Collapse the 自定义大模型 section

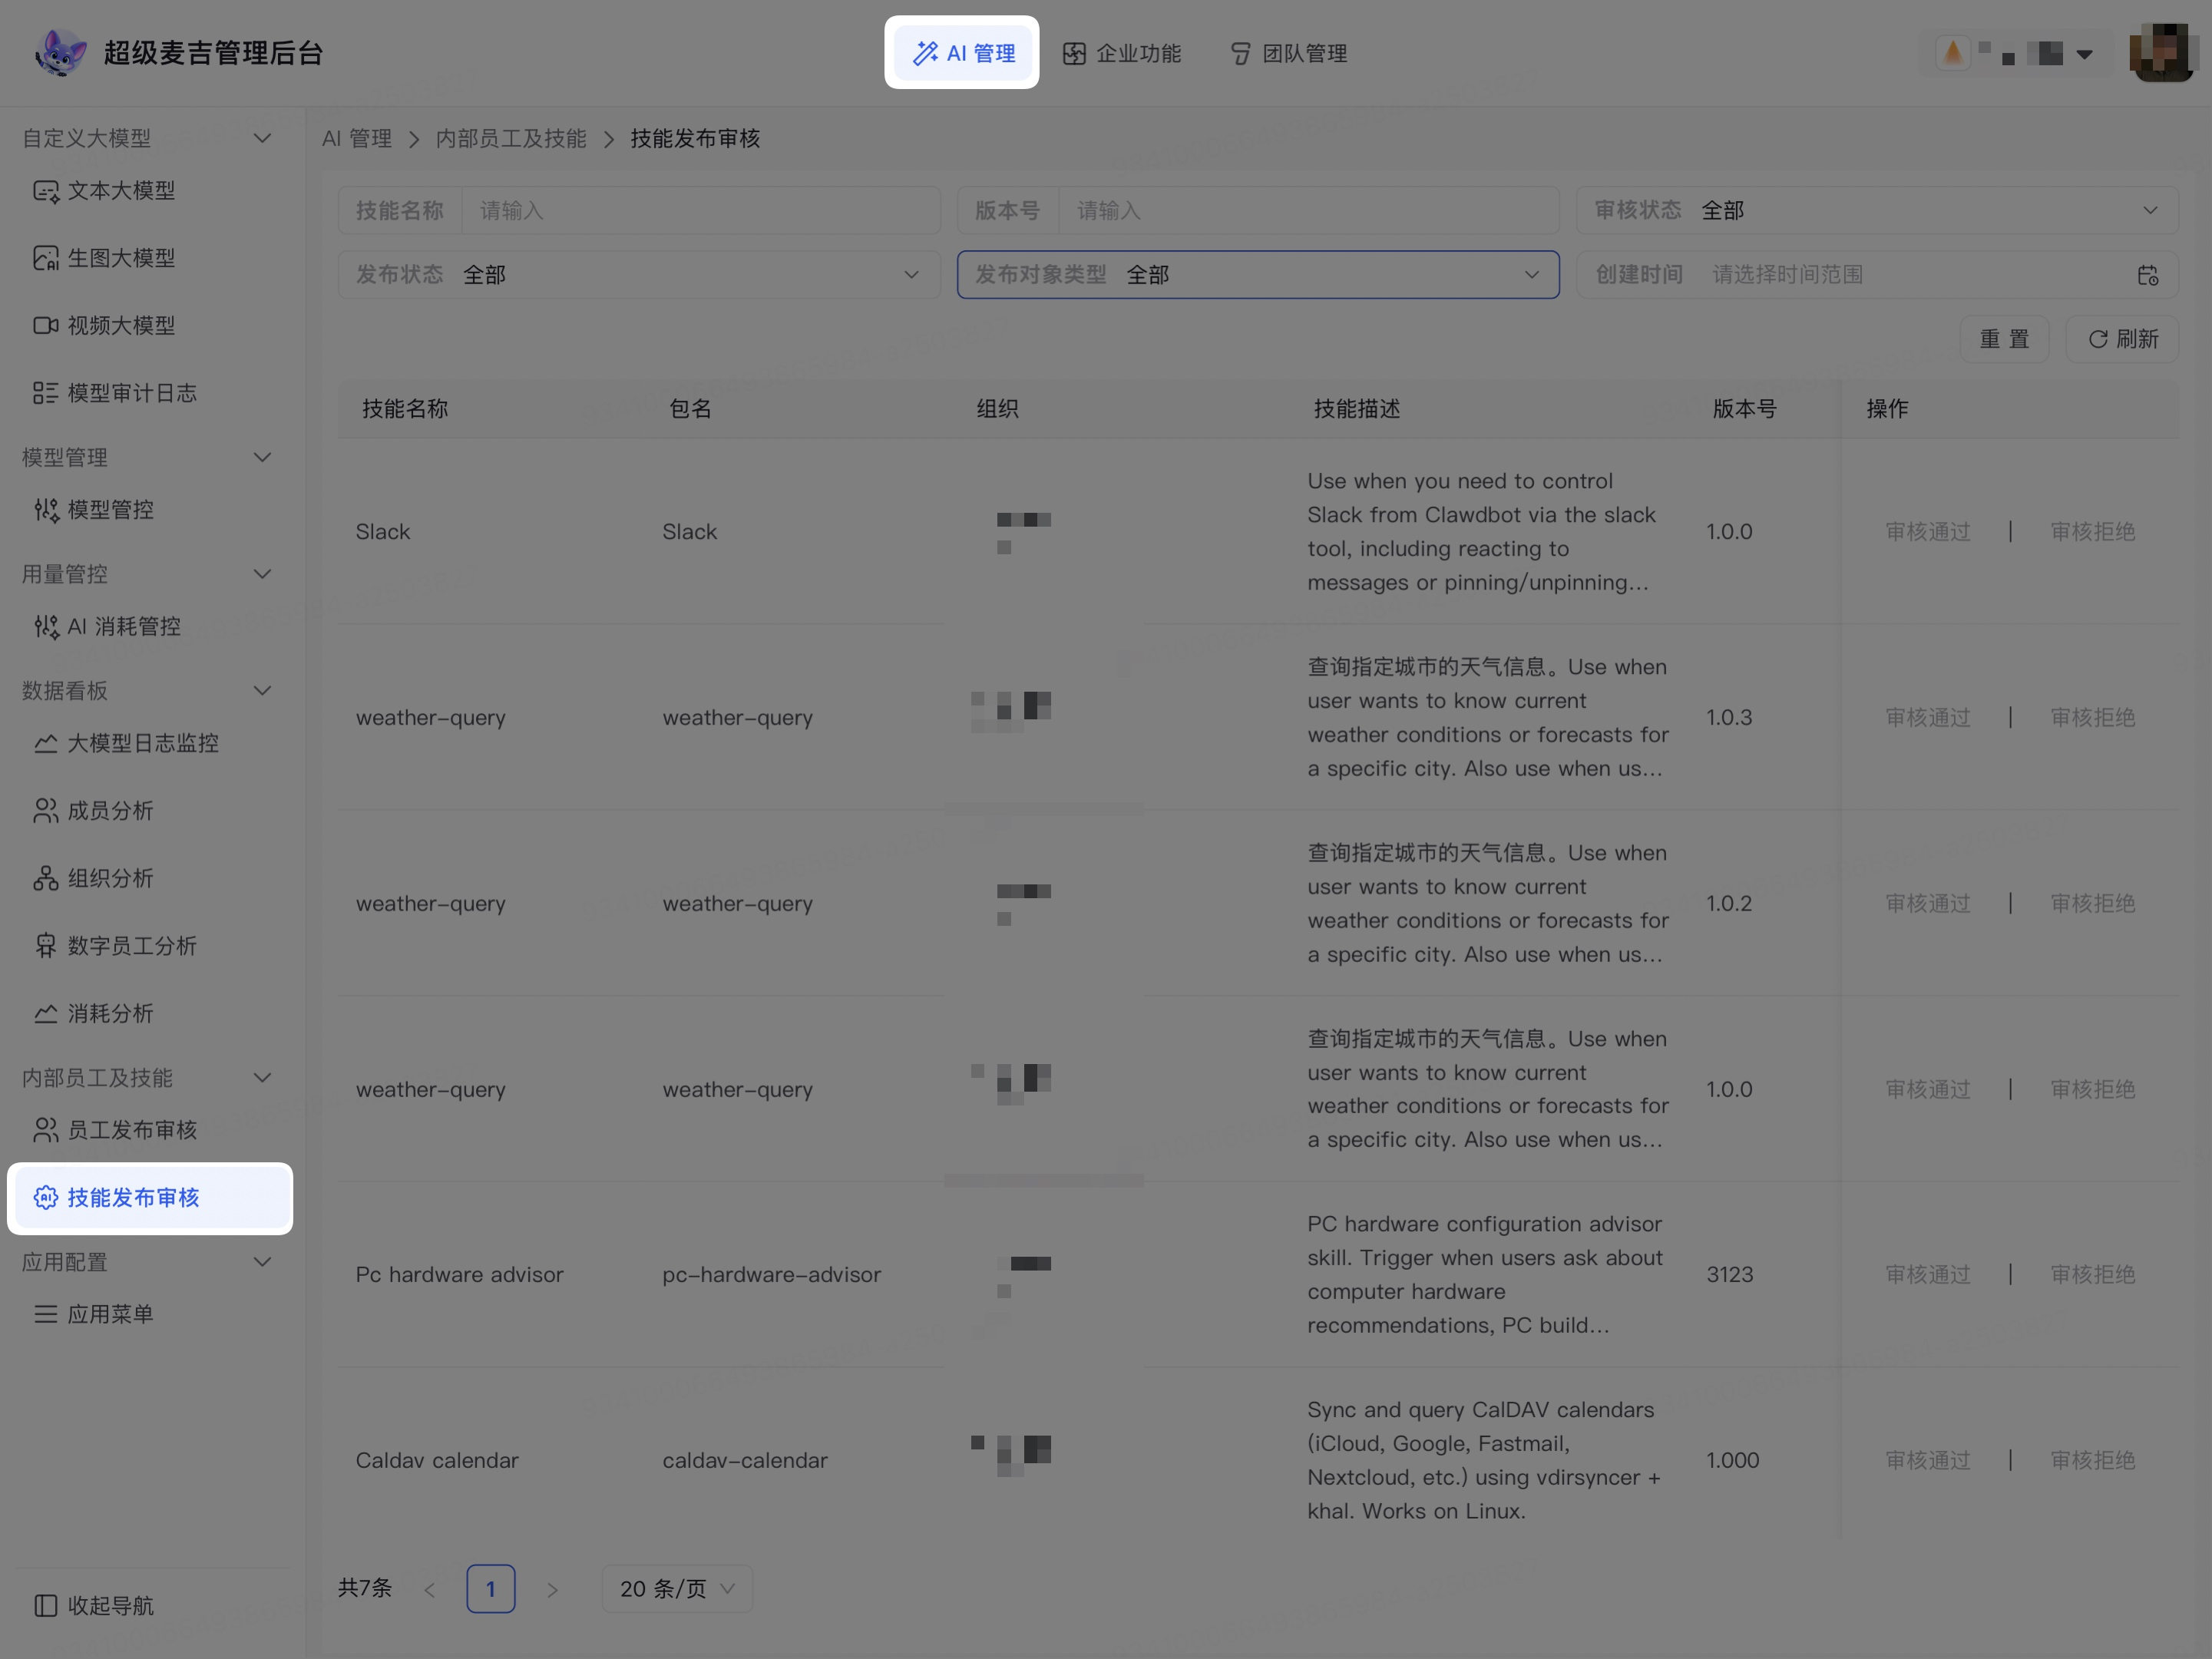262,138
